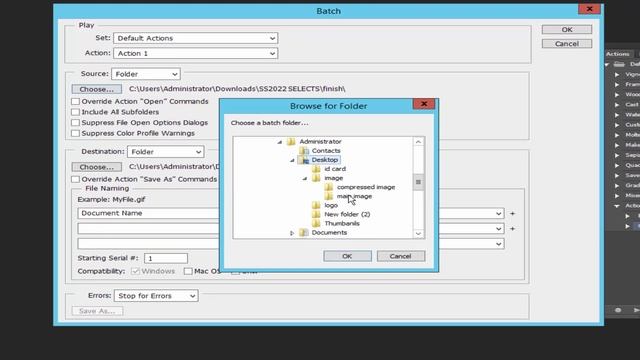Open the Destination dropdown
640x360 pixels.
[x=165, y=151]
